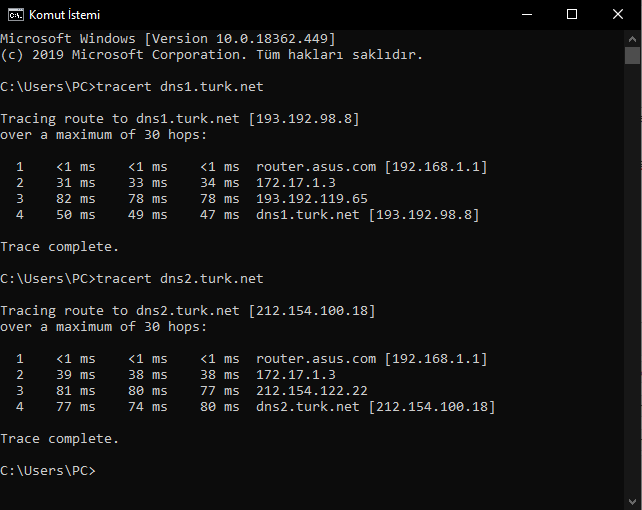Click the final C:\Users\PC> prompt line
The image size is (642, 510).
click(48, 471)
